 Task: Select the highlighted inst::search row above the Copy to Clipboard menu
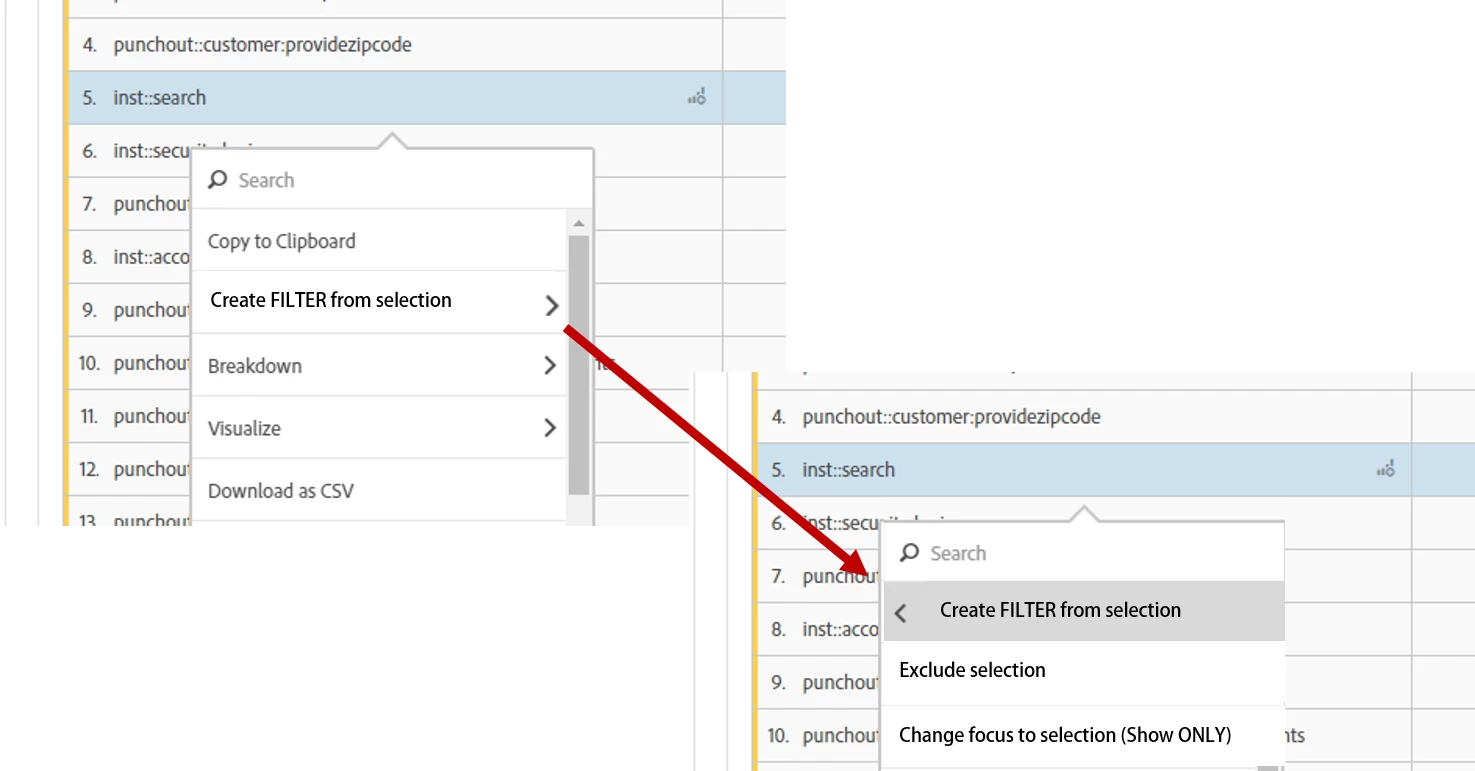point(395,97)
